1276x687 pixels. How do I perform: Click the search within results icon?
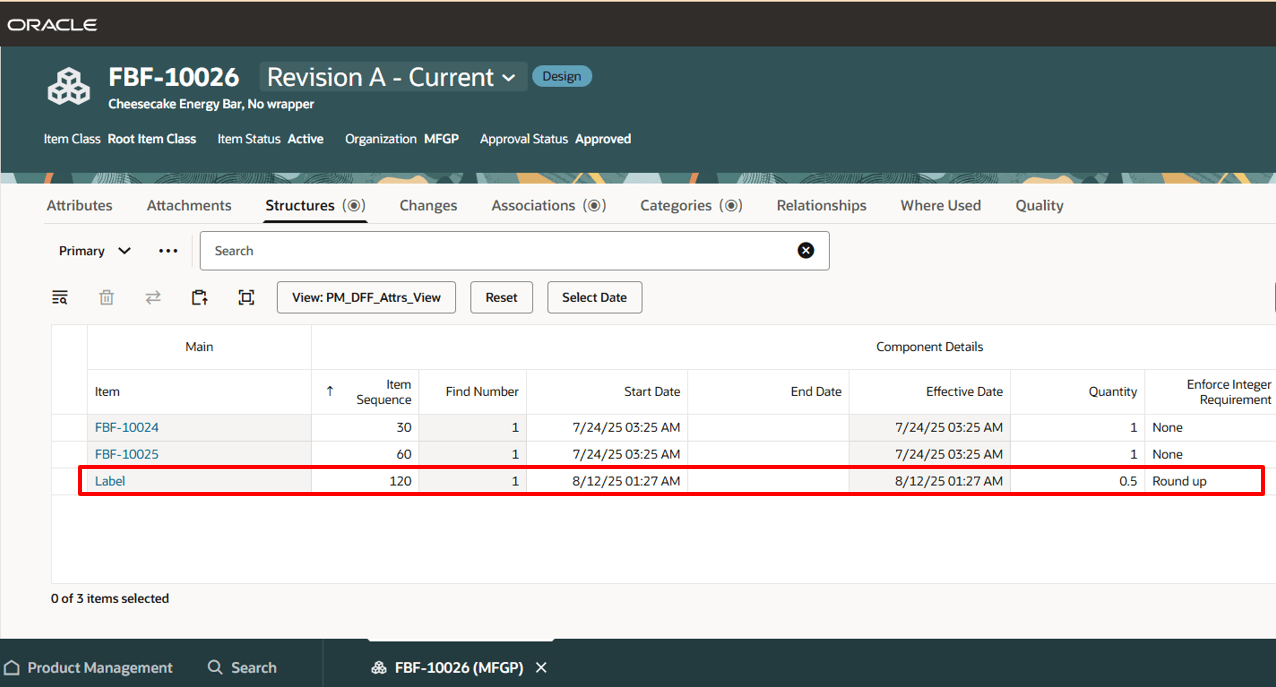[60, 297]
